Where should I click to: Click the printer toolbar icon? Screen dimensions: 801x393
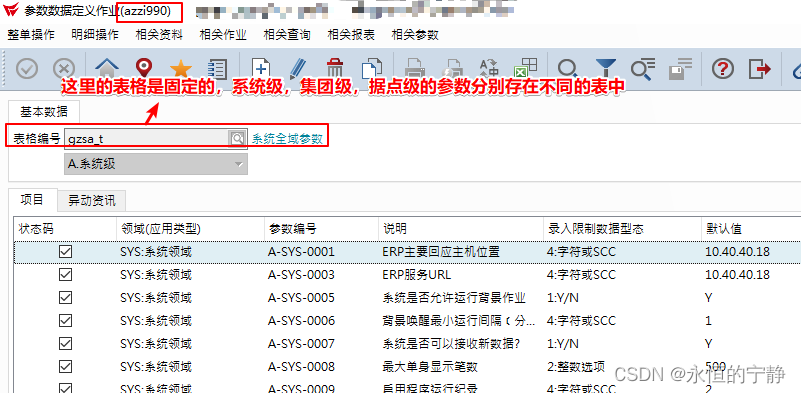[x=415, y=69]
